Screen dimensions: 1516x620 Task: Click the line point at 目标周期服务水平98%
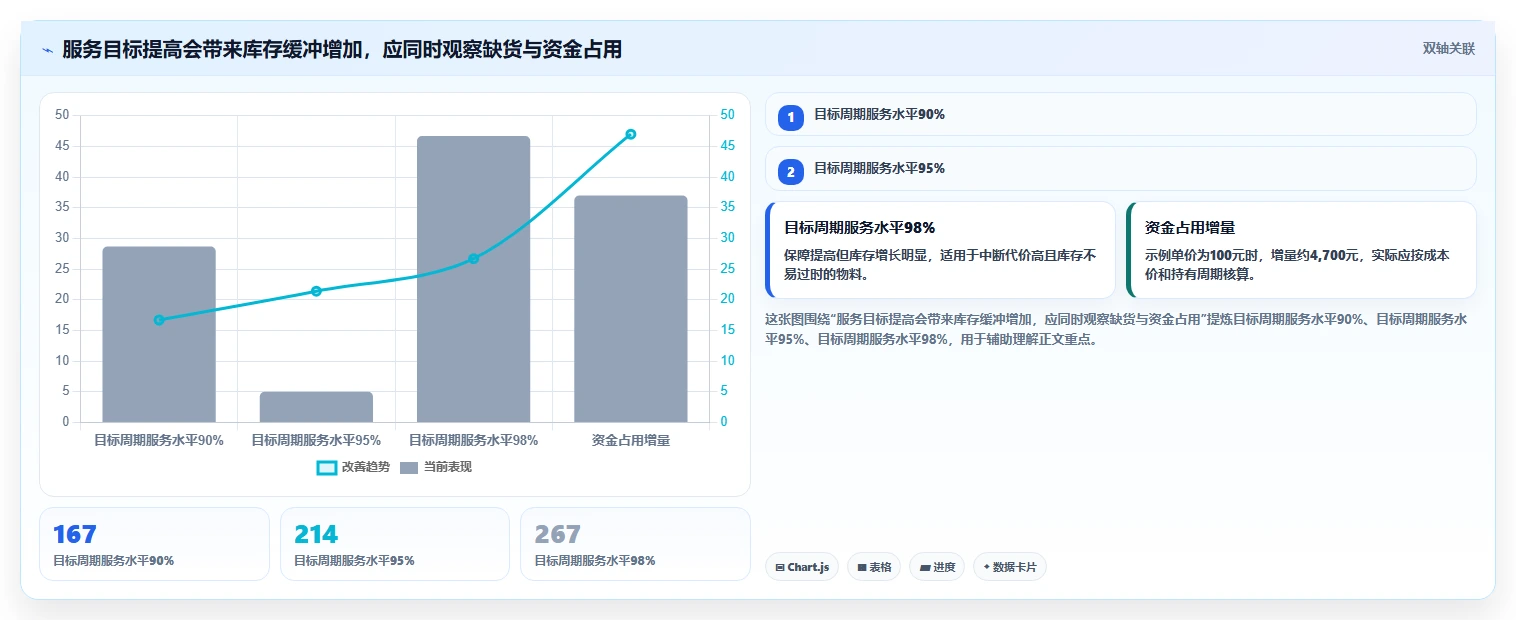click(473, 259)
